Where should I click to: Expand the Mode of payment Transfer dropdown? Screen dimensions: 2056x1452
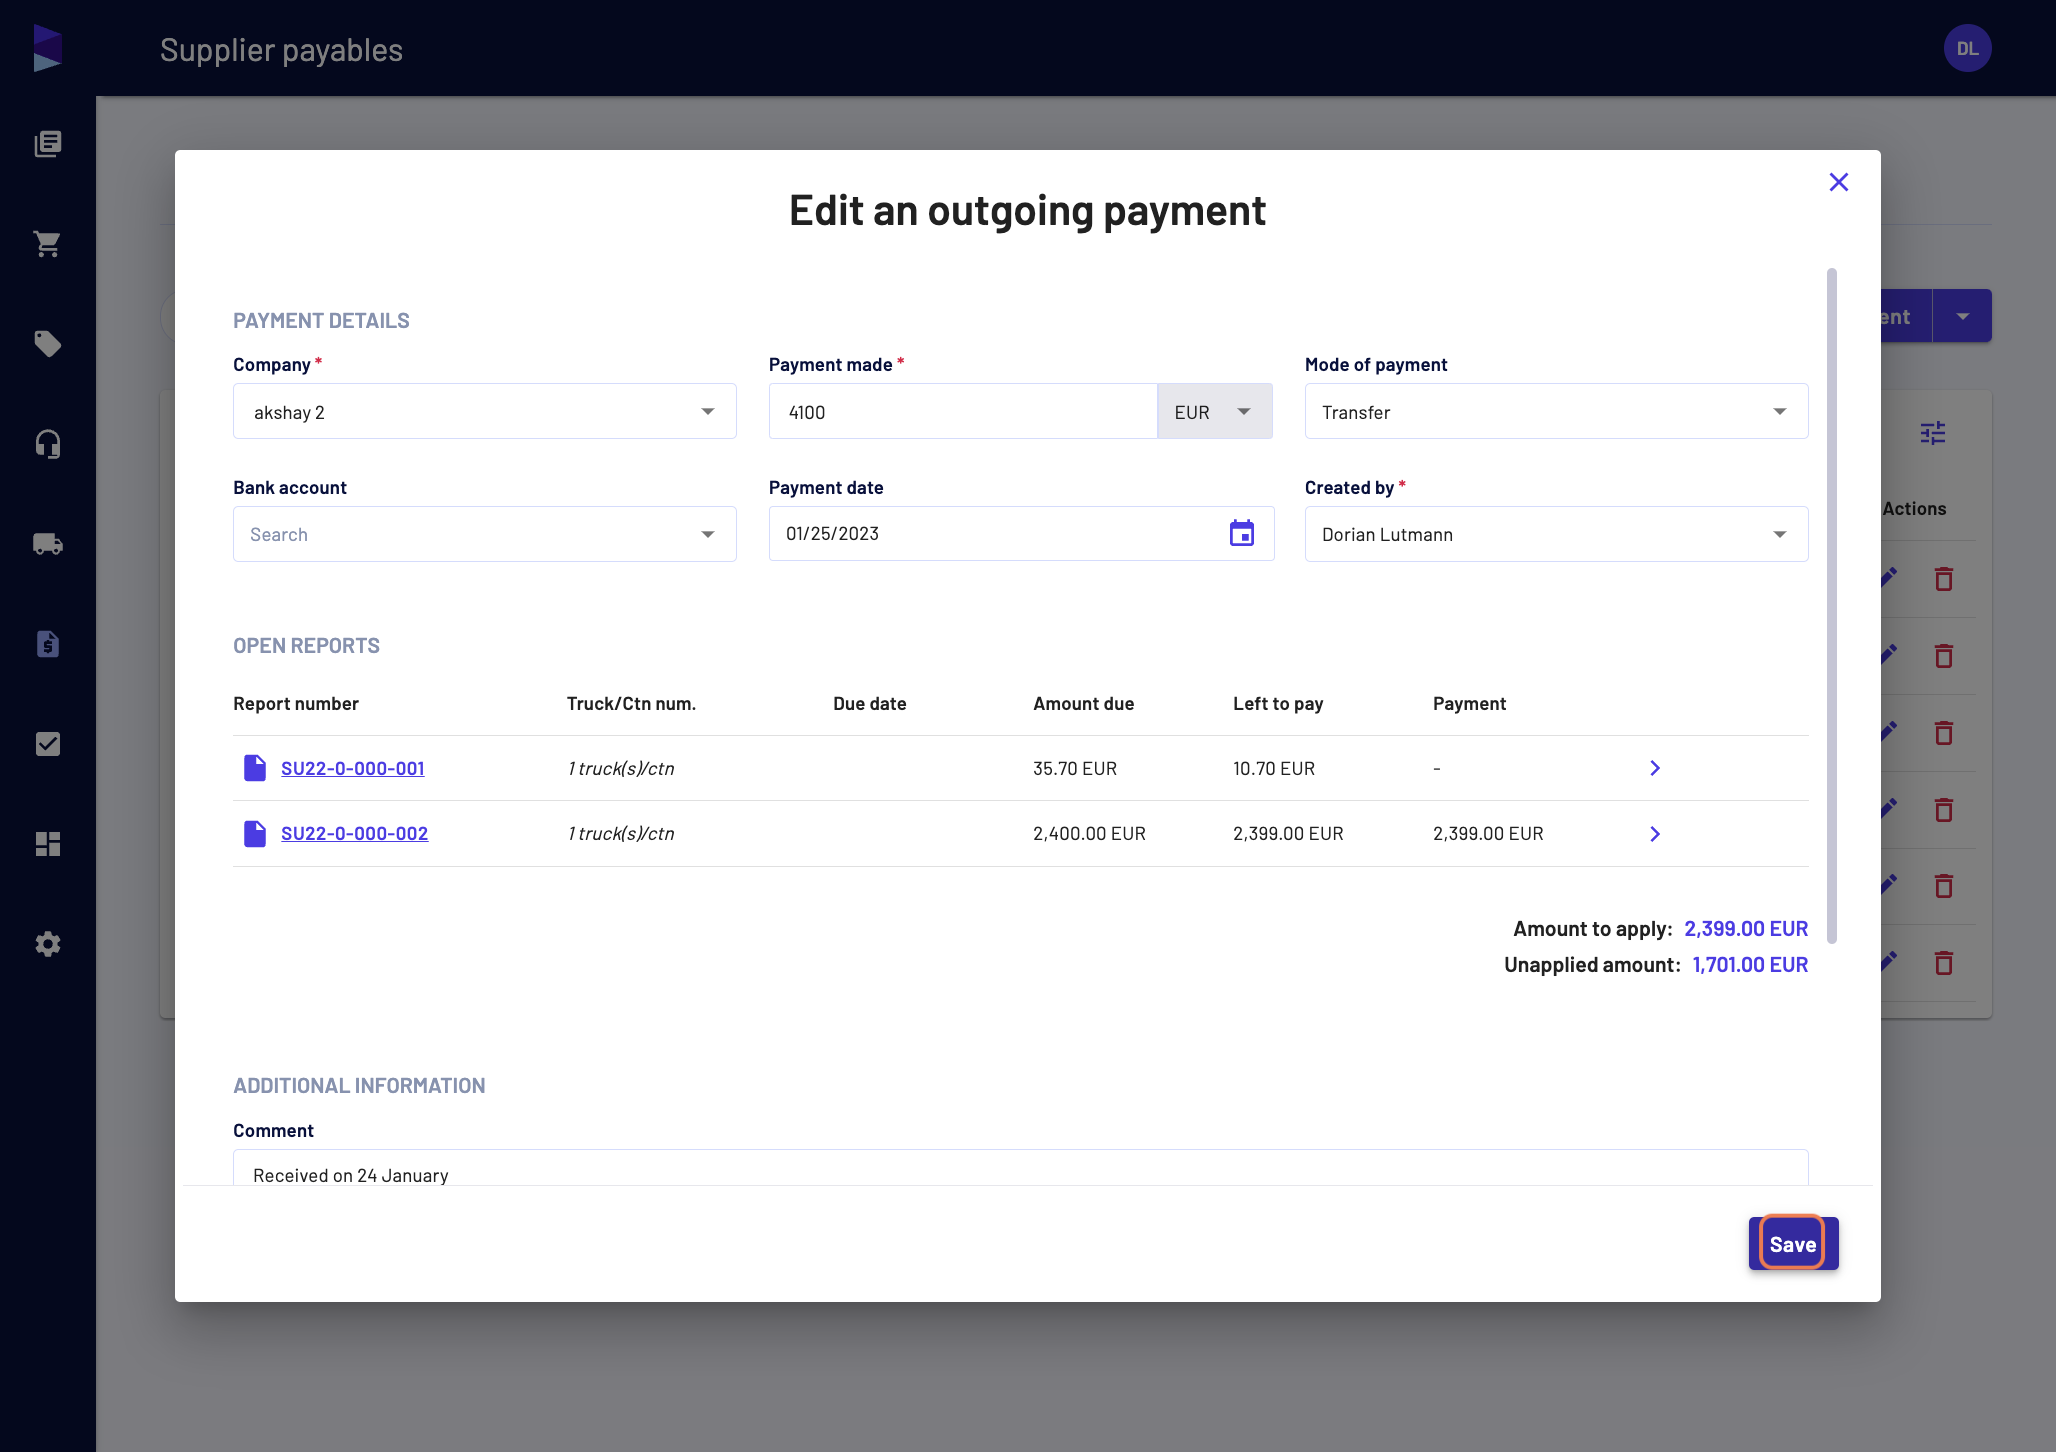tap(1556, 411)
